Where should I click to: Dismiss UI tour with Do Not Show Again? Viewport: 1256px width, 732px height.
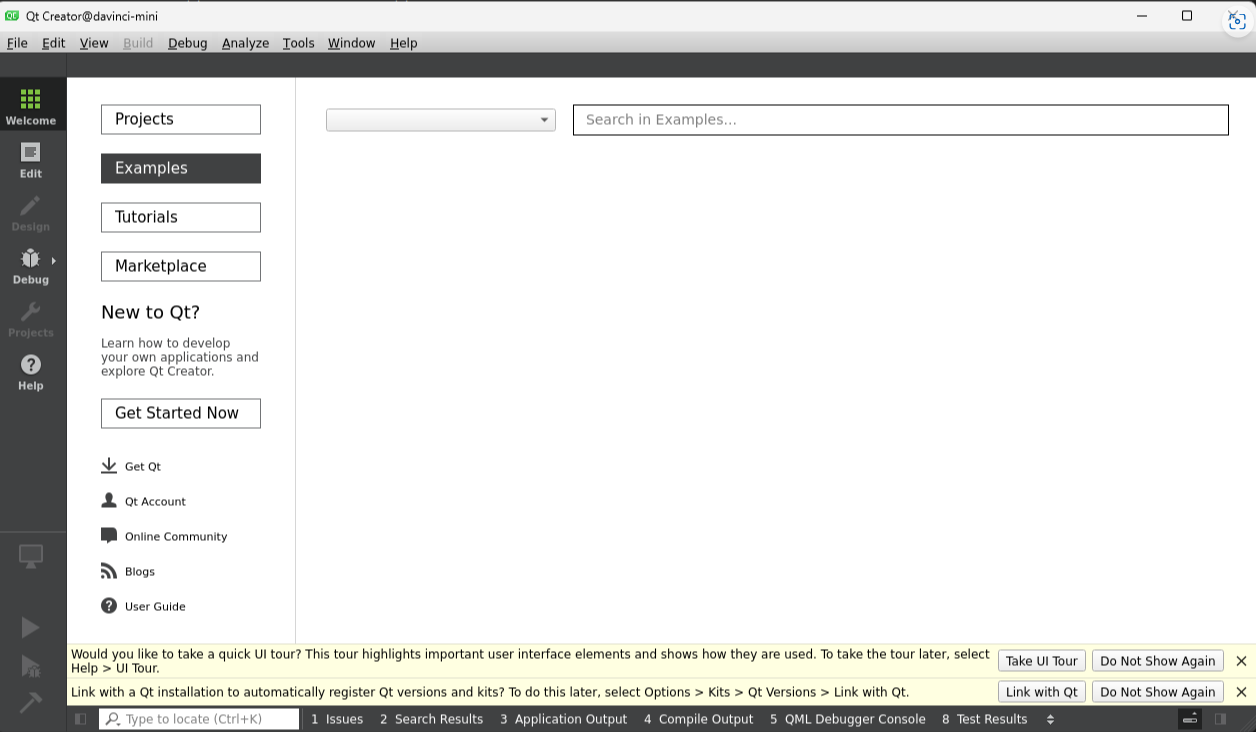click(x=1158, y=661)
